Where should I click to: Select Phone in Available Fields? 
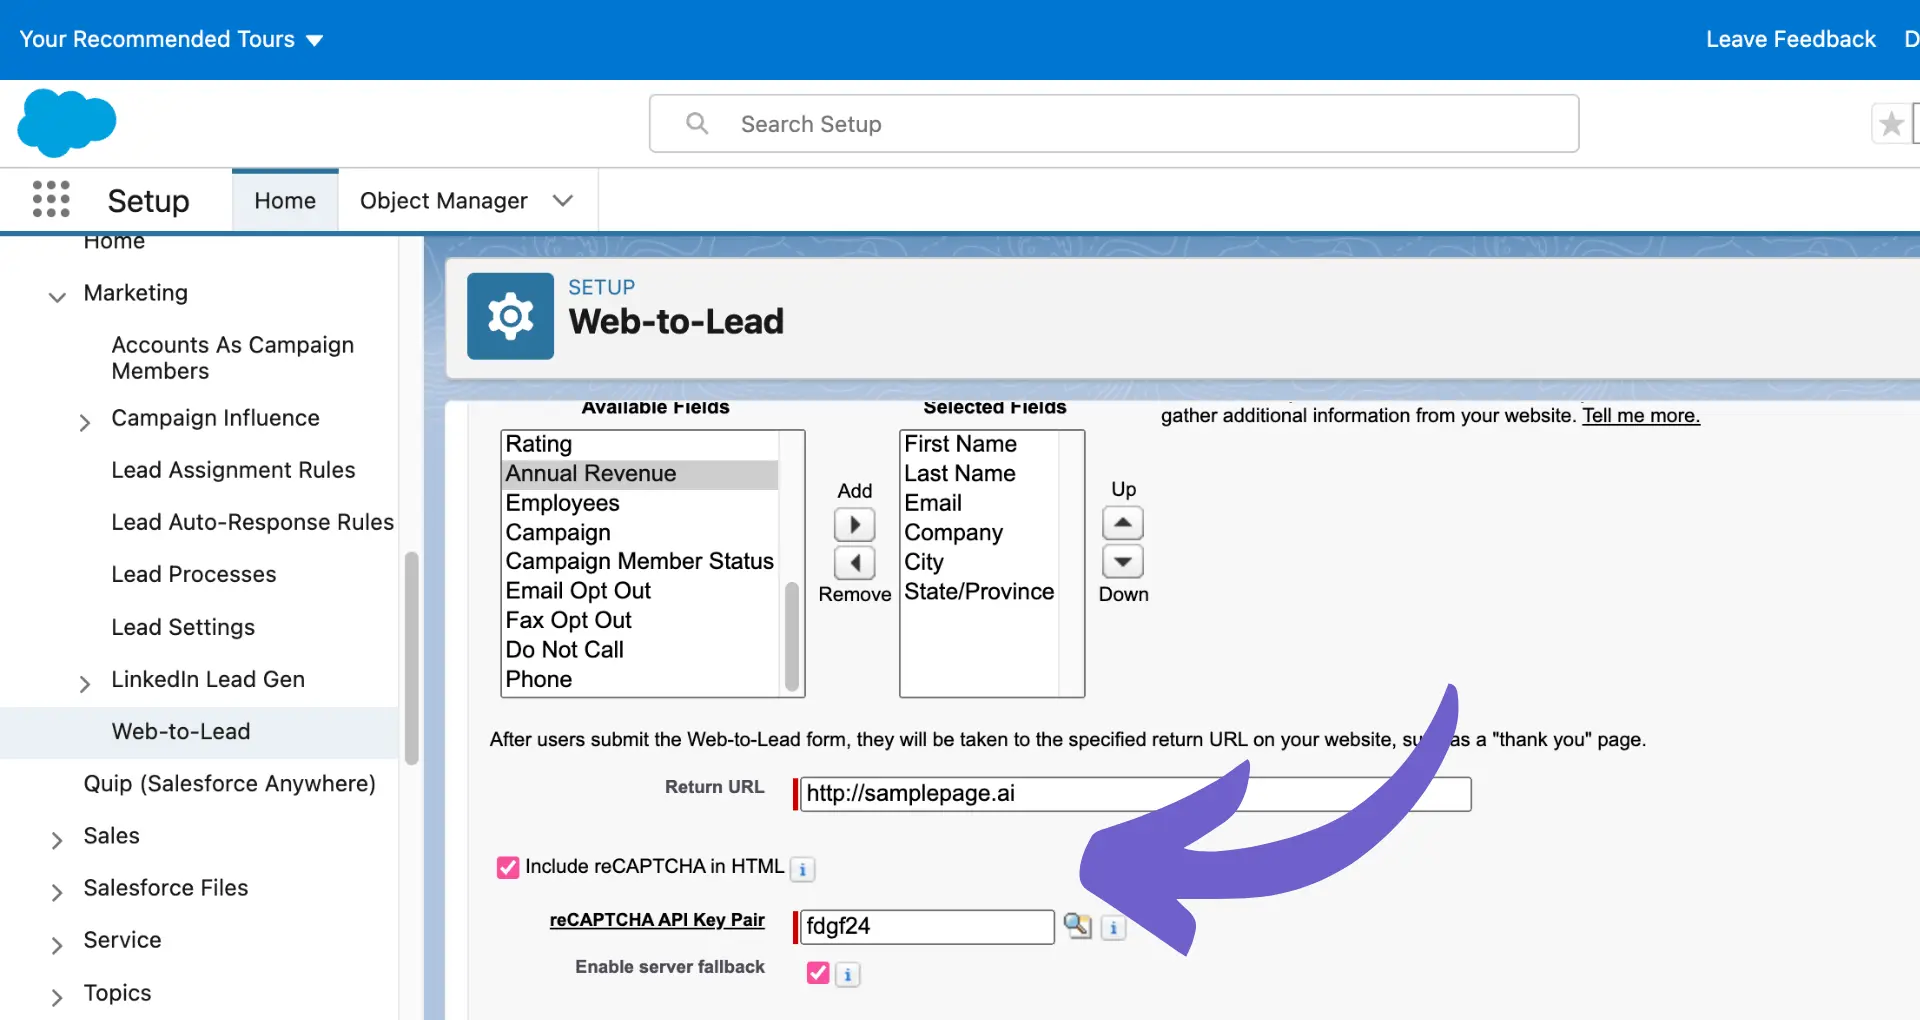[640, 679]
